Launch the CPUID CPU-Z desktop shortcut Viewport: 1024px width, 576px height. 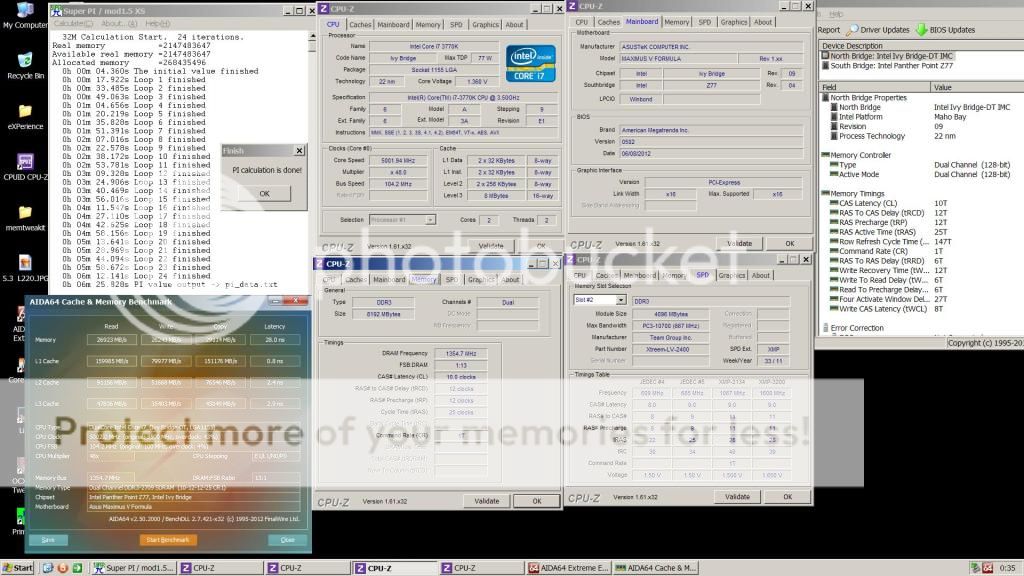coord(25,167)
